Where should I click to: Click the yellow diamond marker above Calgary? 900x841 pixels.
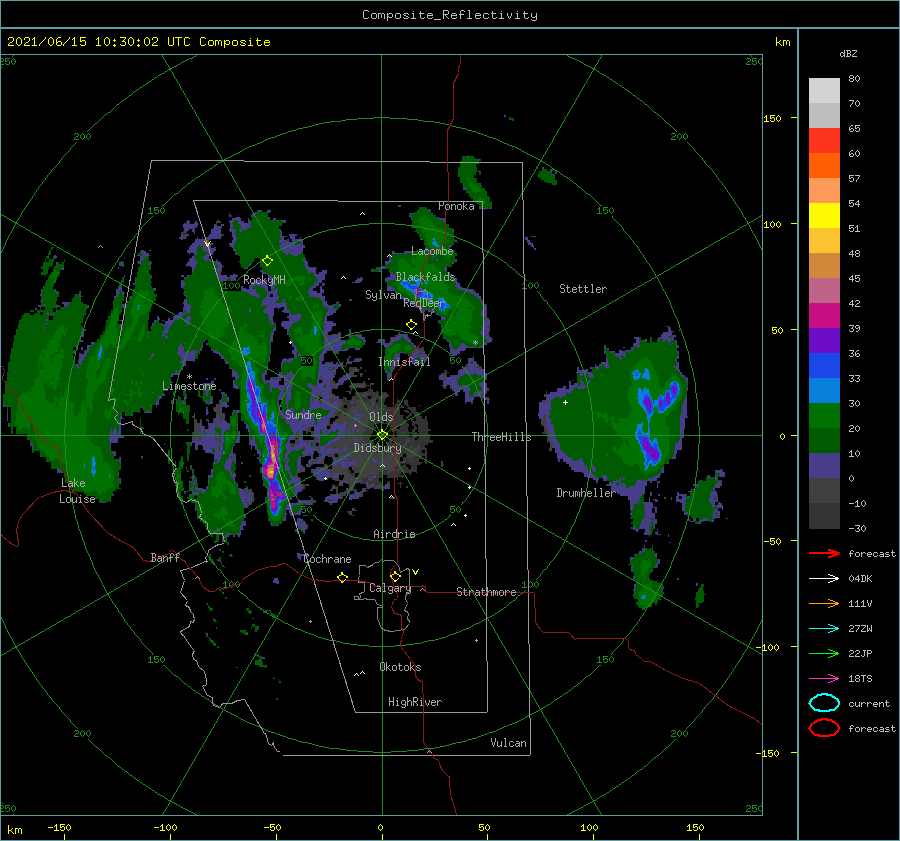[395, 576]
